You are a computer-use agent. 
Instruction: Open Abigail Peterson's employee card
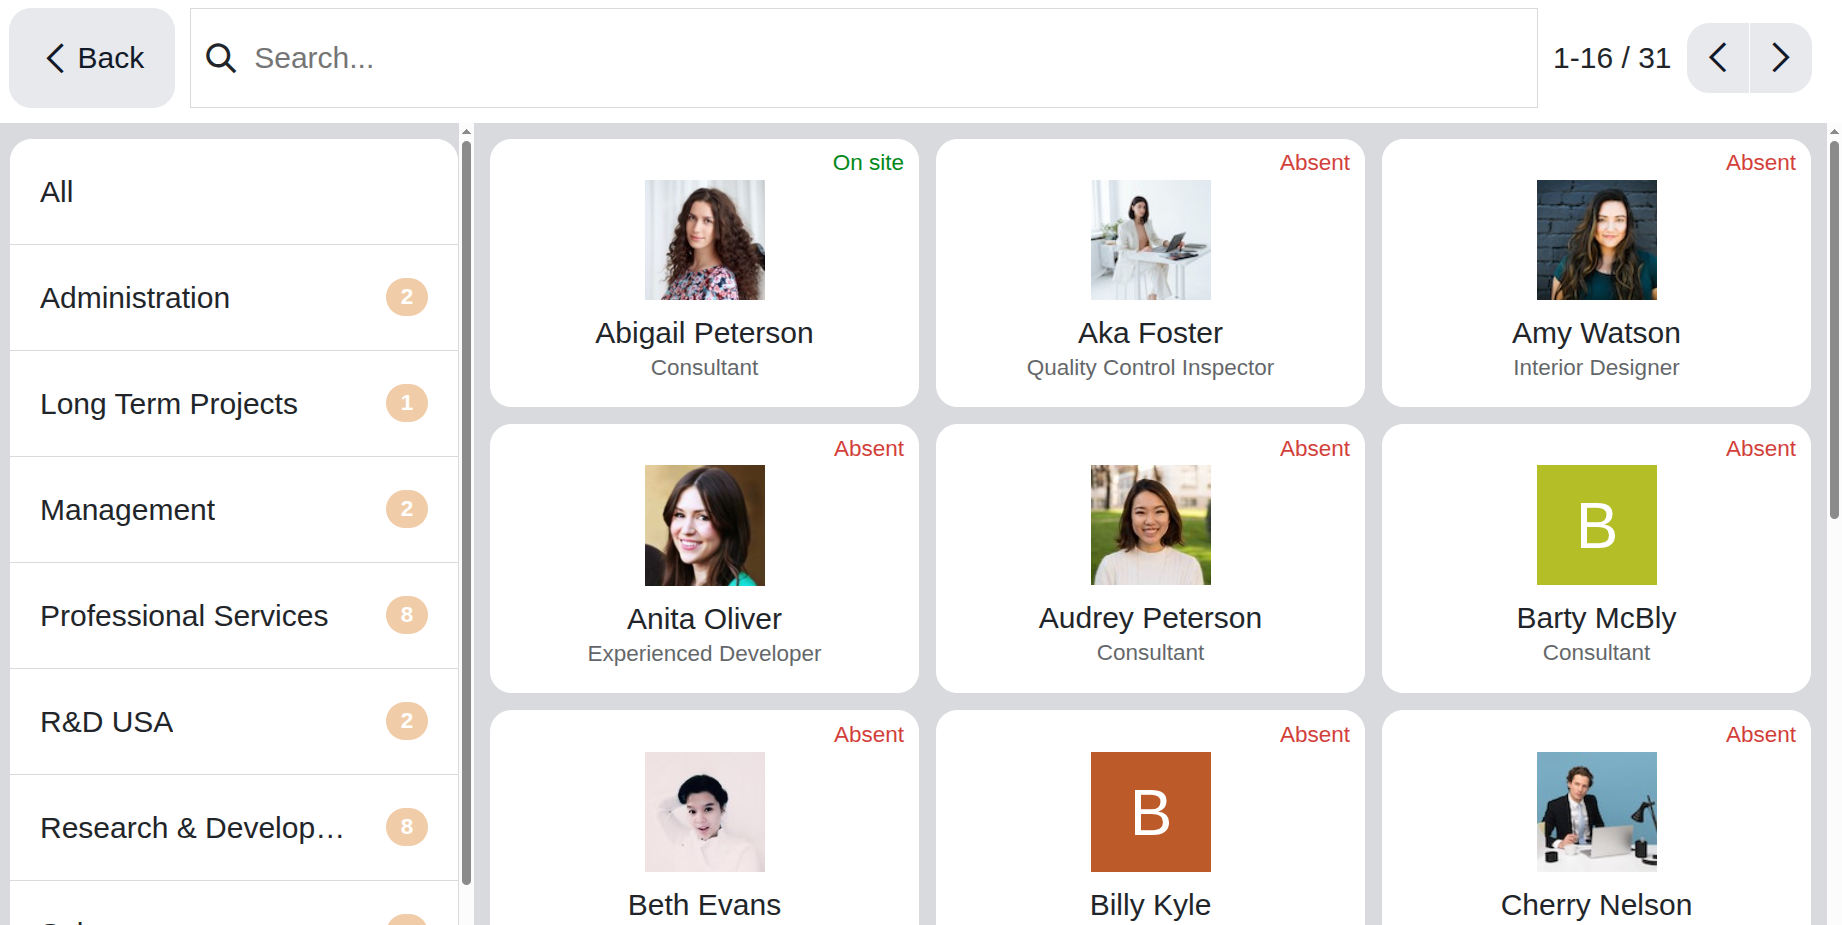pos(704,333)
